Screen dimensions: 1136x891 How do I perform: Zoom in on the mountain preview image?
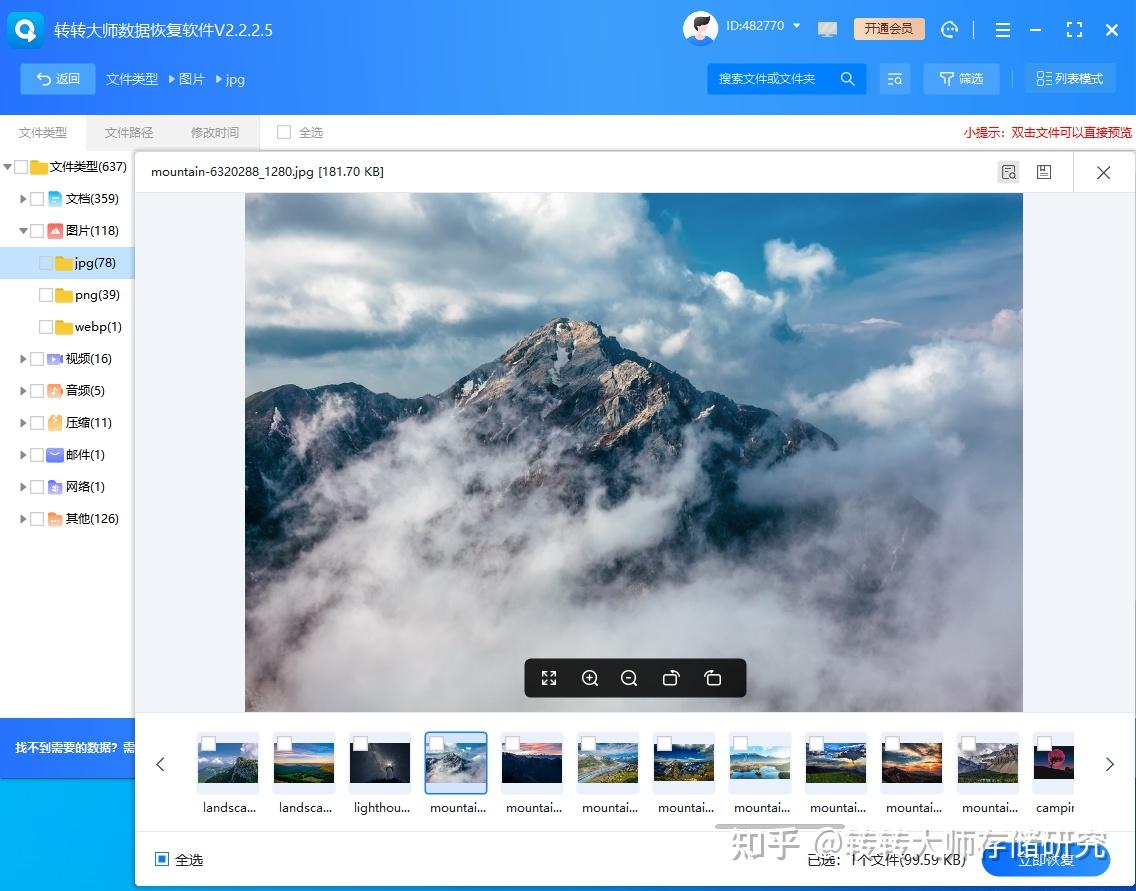pos(590,678)
